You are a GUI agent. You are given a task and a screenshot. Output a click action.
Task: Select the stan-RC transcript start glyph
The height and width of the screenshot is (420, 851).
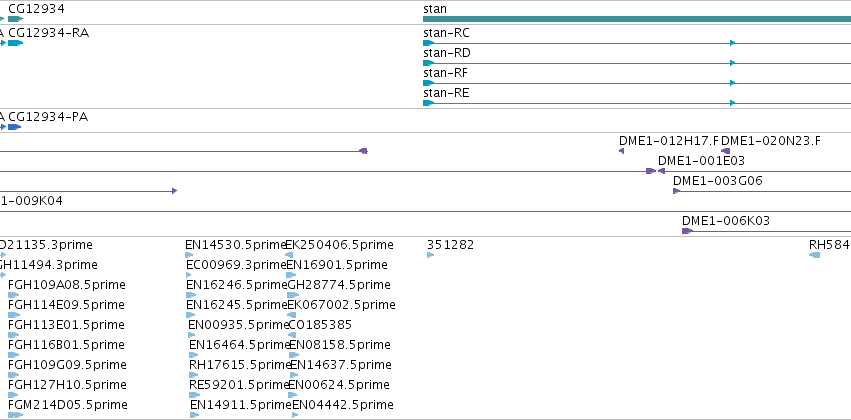428,43
